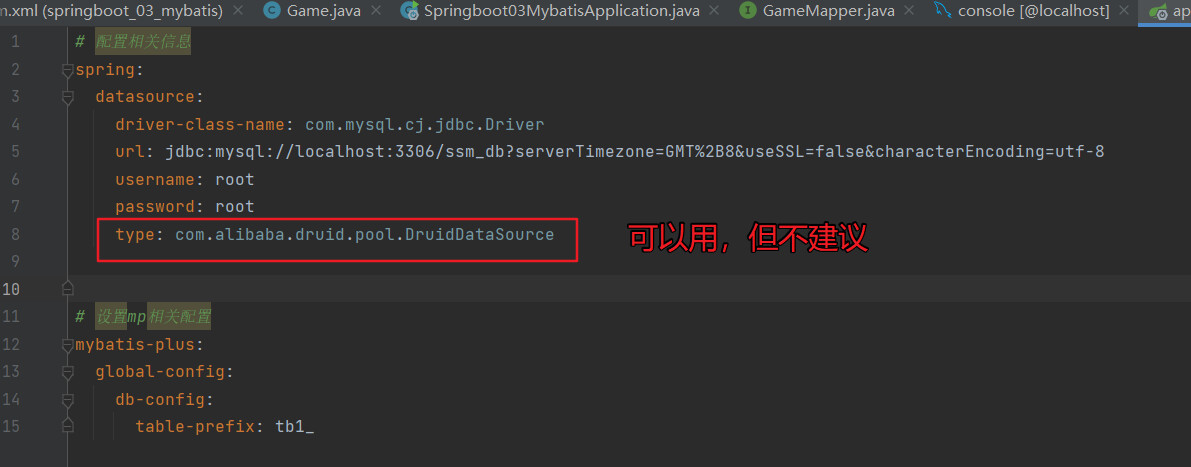Close the xml (springboot_03_mybatis) tab
Screen dimensions: 1191x467
(238, 11)
